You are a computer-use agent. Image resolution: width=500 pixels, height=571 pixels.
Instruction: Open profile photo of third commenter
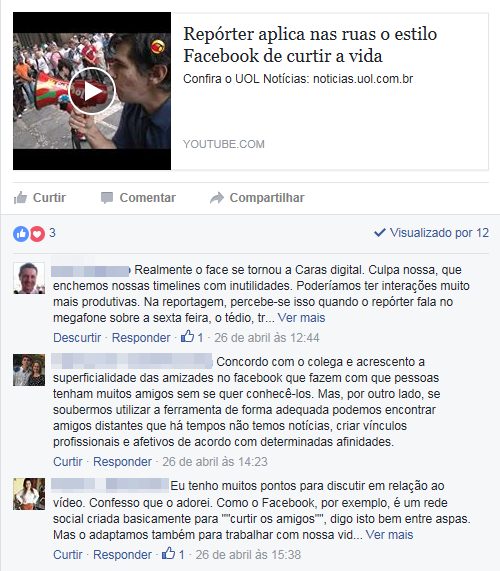pos(29,494)
